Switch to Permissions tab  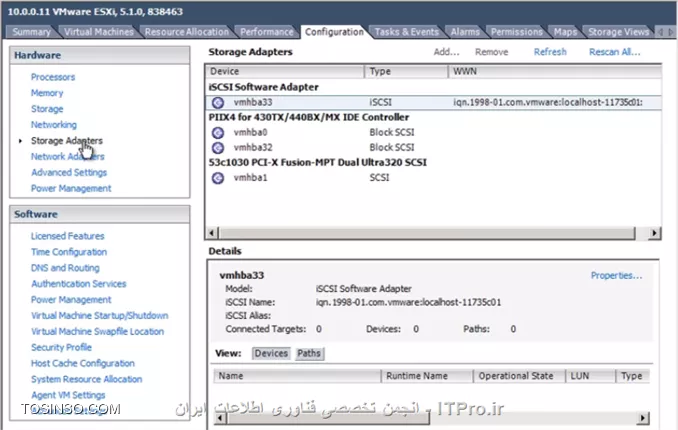point(516,32)
